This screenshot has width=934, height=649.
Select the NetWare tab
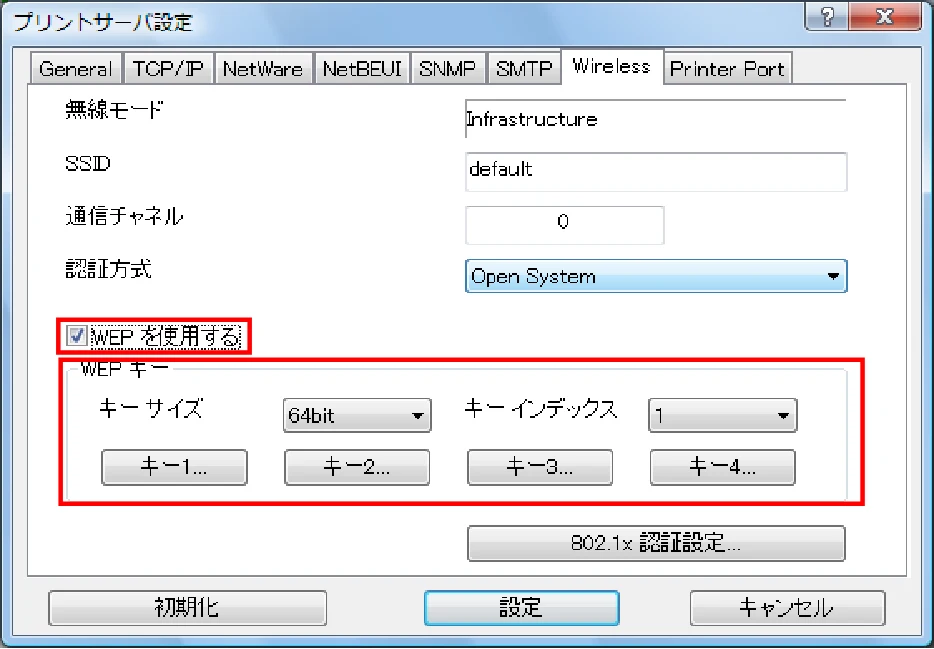(263, 69)
